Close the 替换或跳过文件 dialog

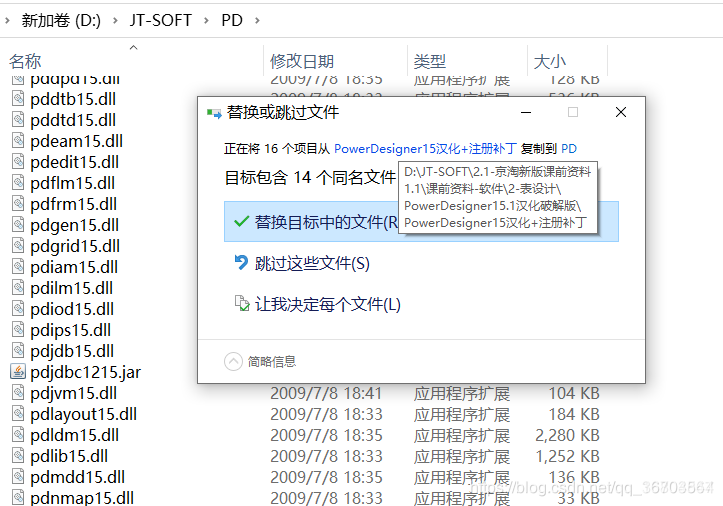coord(621,112)
